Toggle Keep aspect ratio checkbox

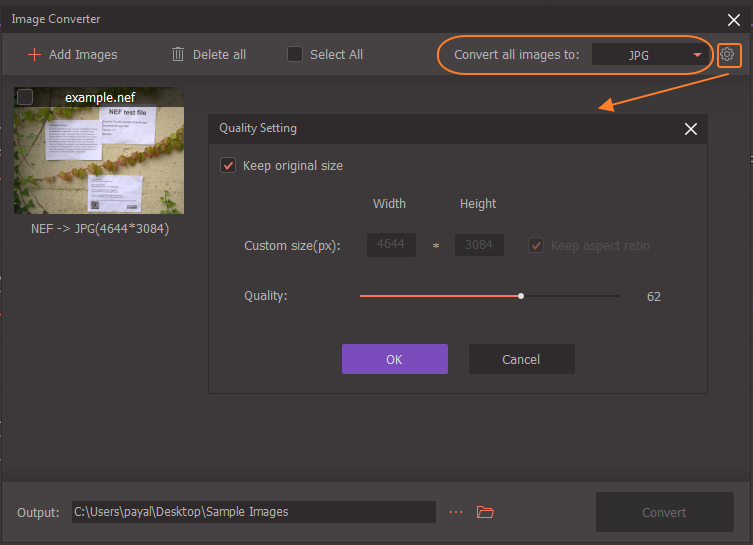coord(537,246)
